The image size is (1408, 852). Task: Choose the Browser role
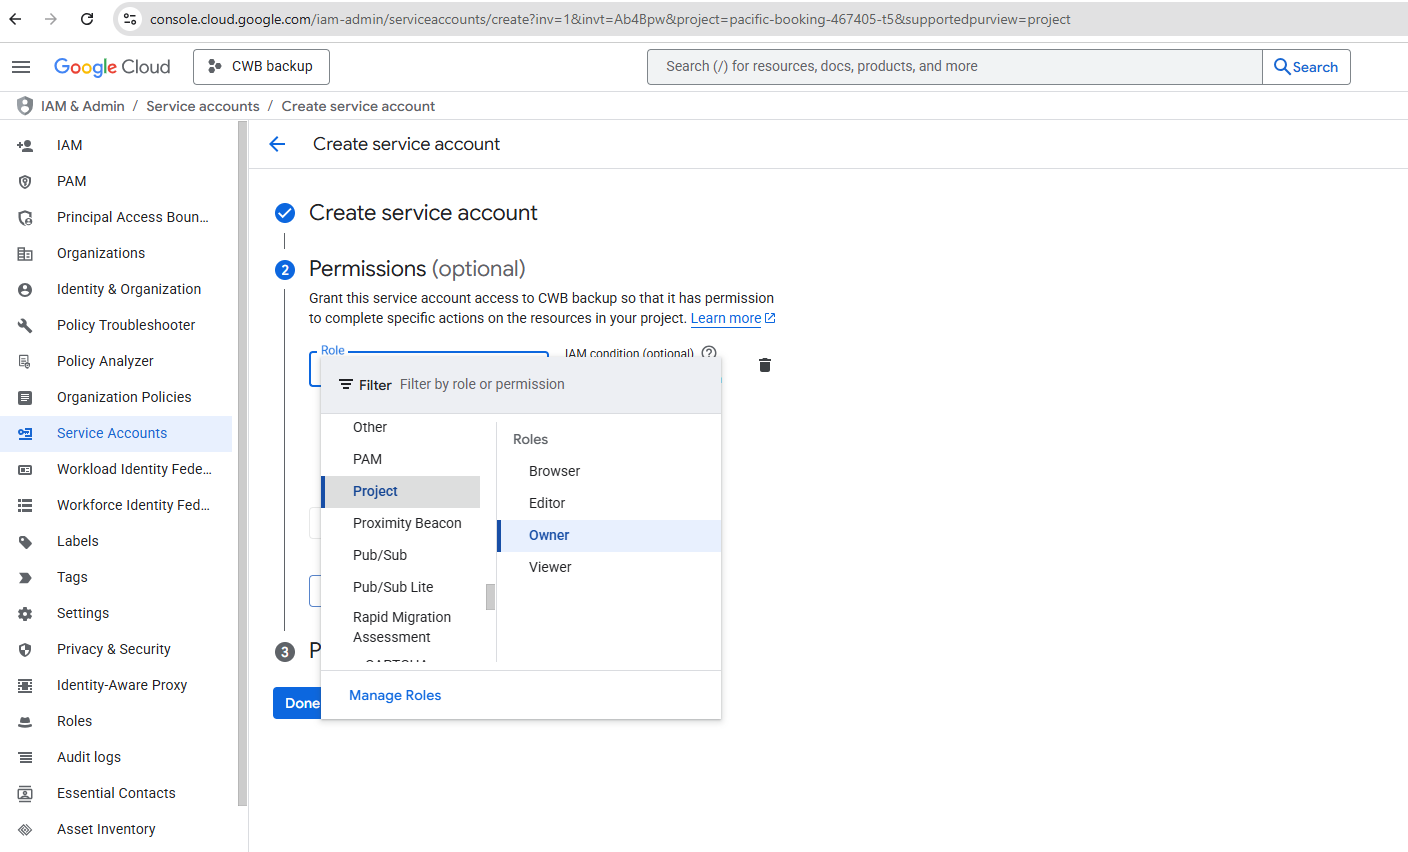[609, 471]
